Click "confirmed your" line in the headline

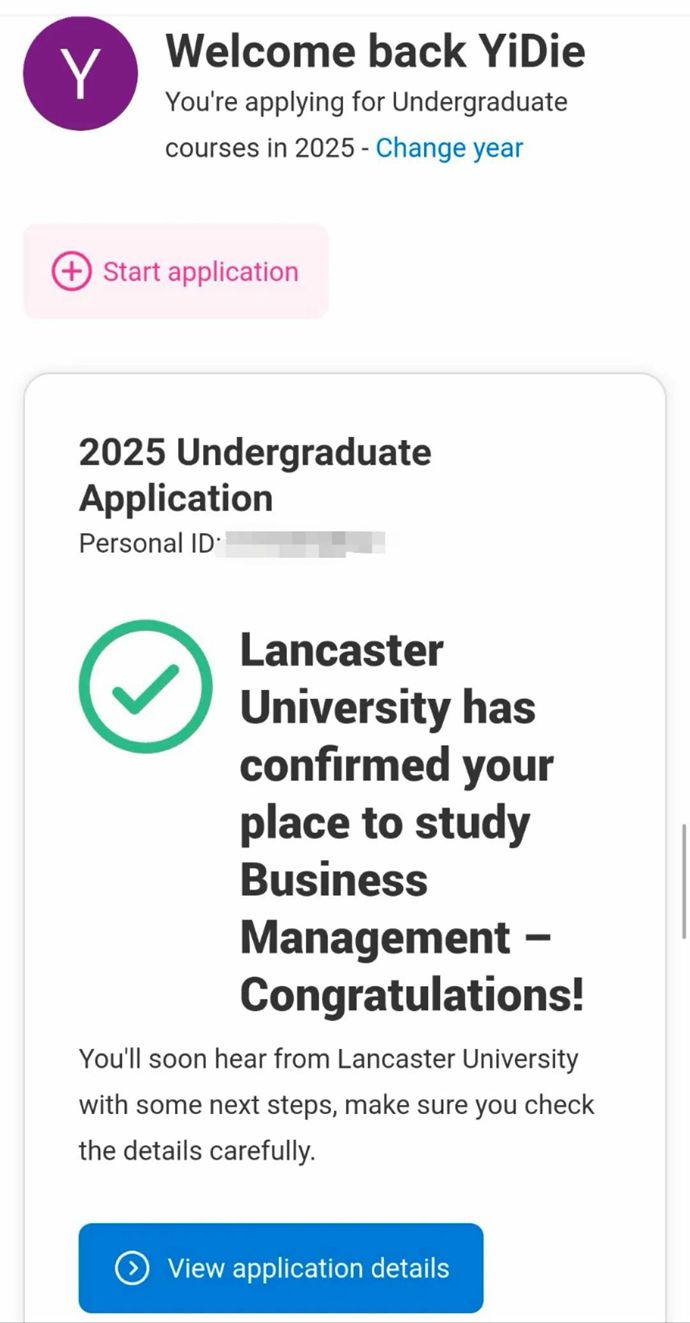[396, 766]
